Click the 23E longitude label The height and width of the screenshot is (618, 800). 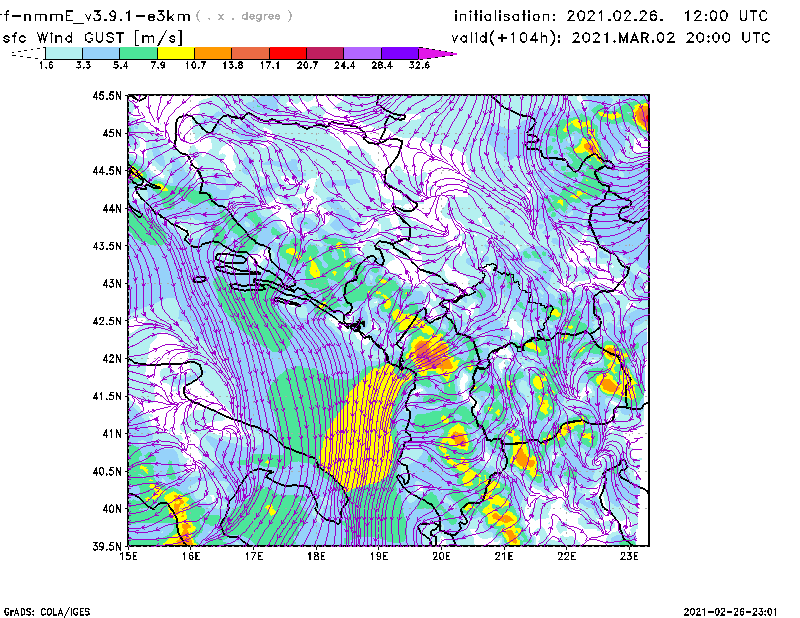[x=629, y=556]
